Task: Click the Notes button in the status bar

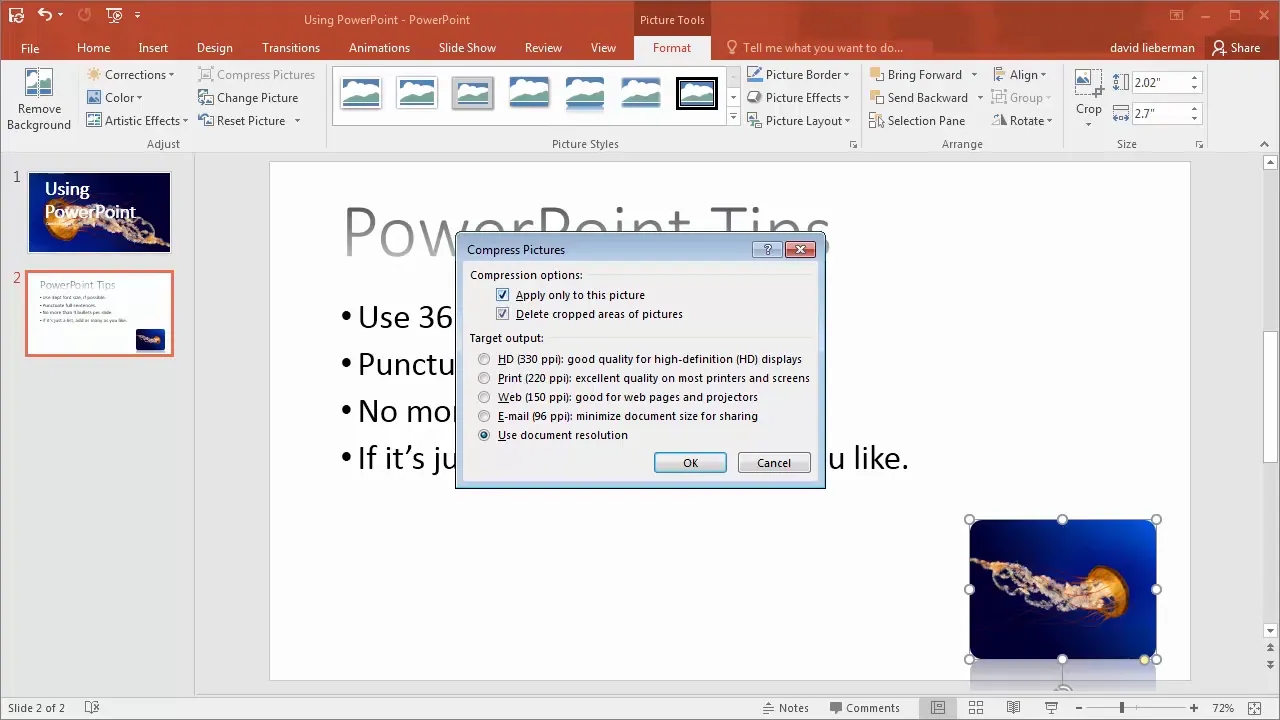Action: pos(784,708)
